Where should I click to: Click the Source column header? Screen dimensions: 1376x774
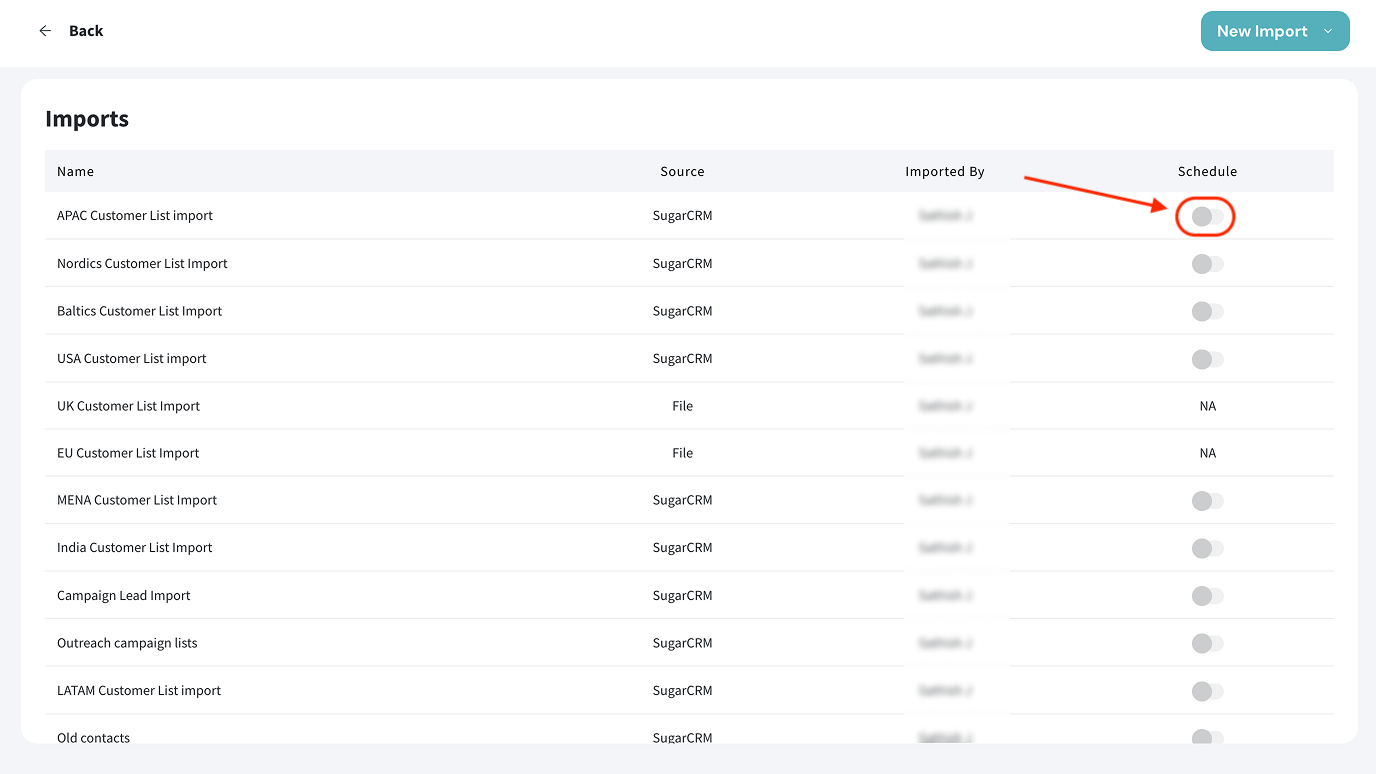682,172
